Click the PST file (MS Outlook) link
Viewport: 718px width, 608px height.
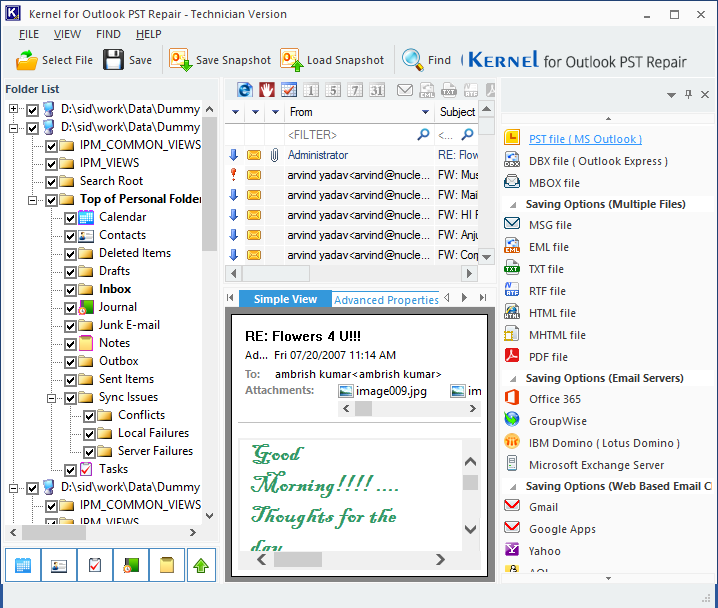coord(585,139)
